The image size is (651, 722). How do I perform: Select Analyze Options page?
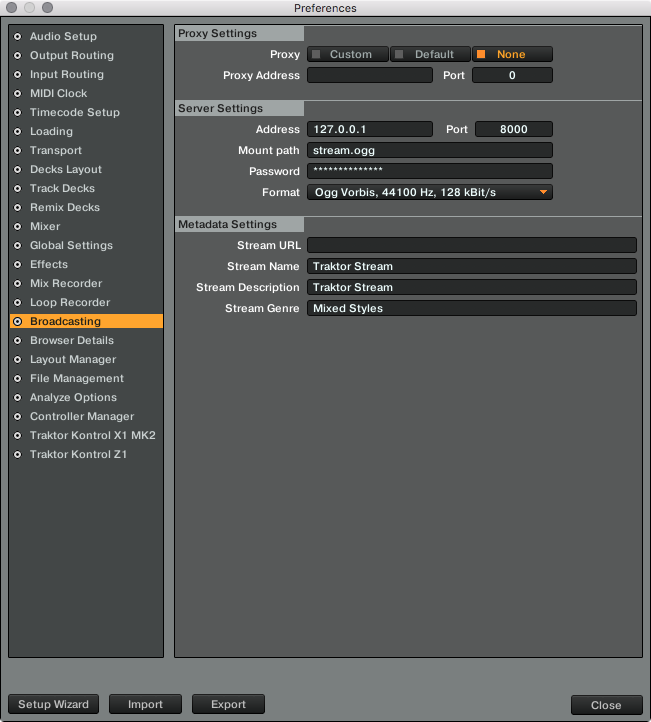(x=86, y=397)
